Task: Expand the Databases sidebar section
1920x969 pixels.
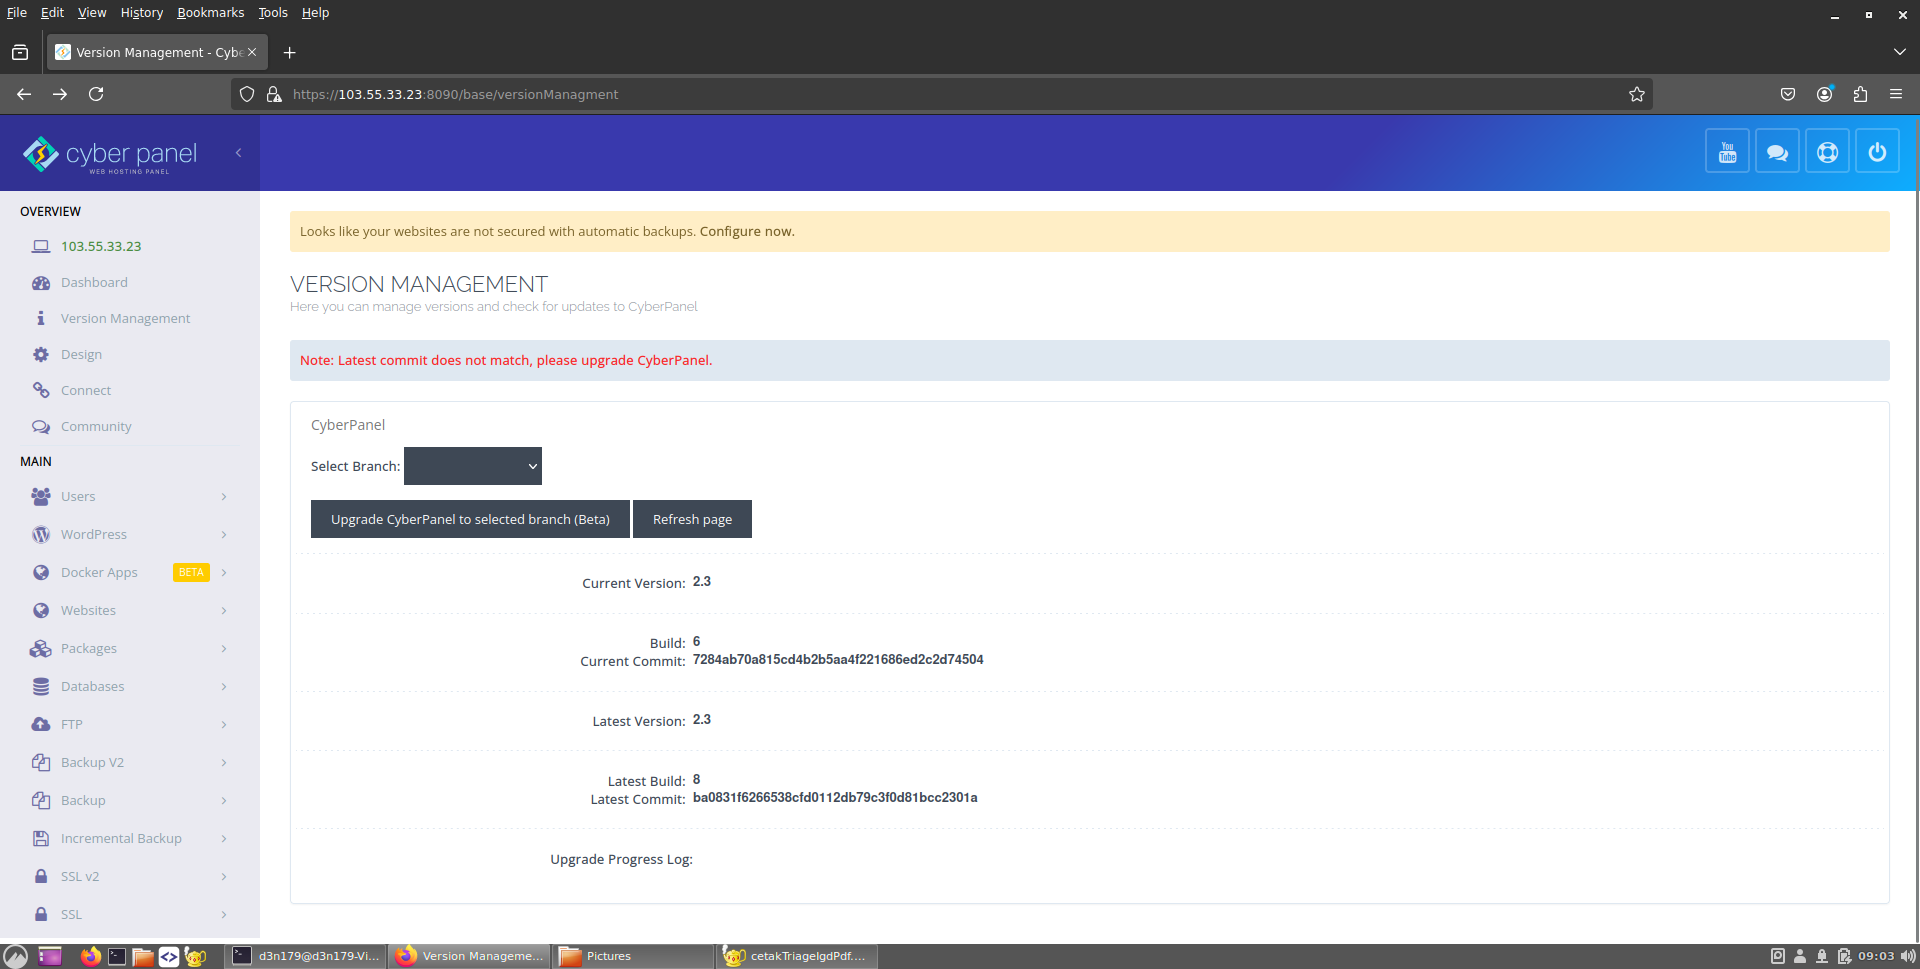Action: coord(92,686)
